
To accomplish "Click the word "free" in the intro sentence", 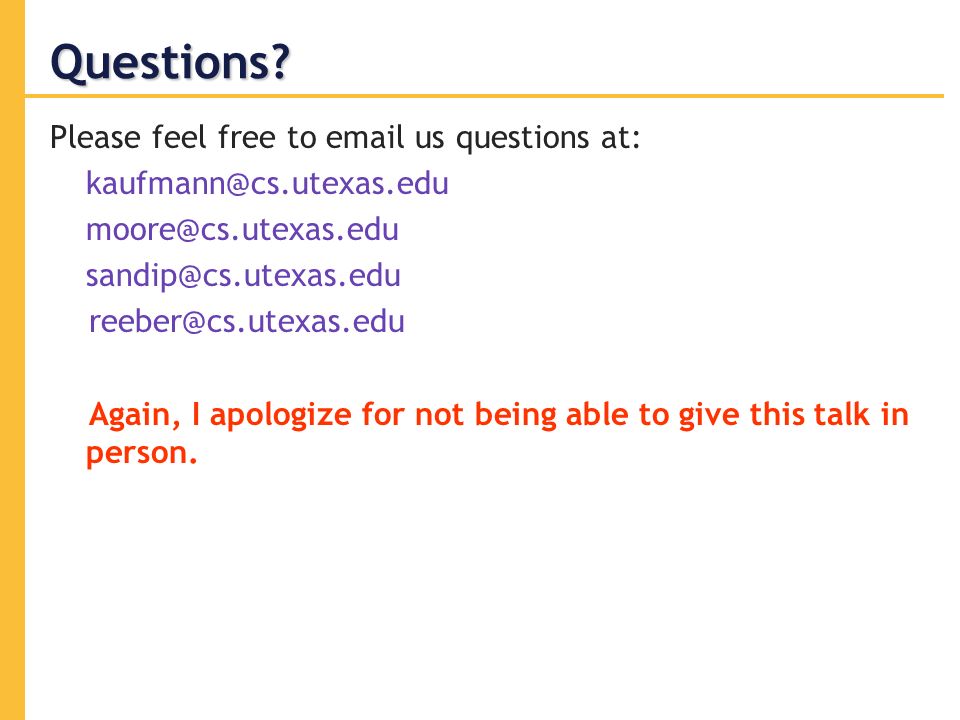I will coord(246,137).
